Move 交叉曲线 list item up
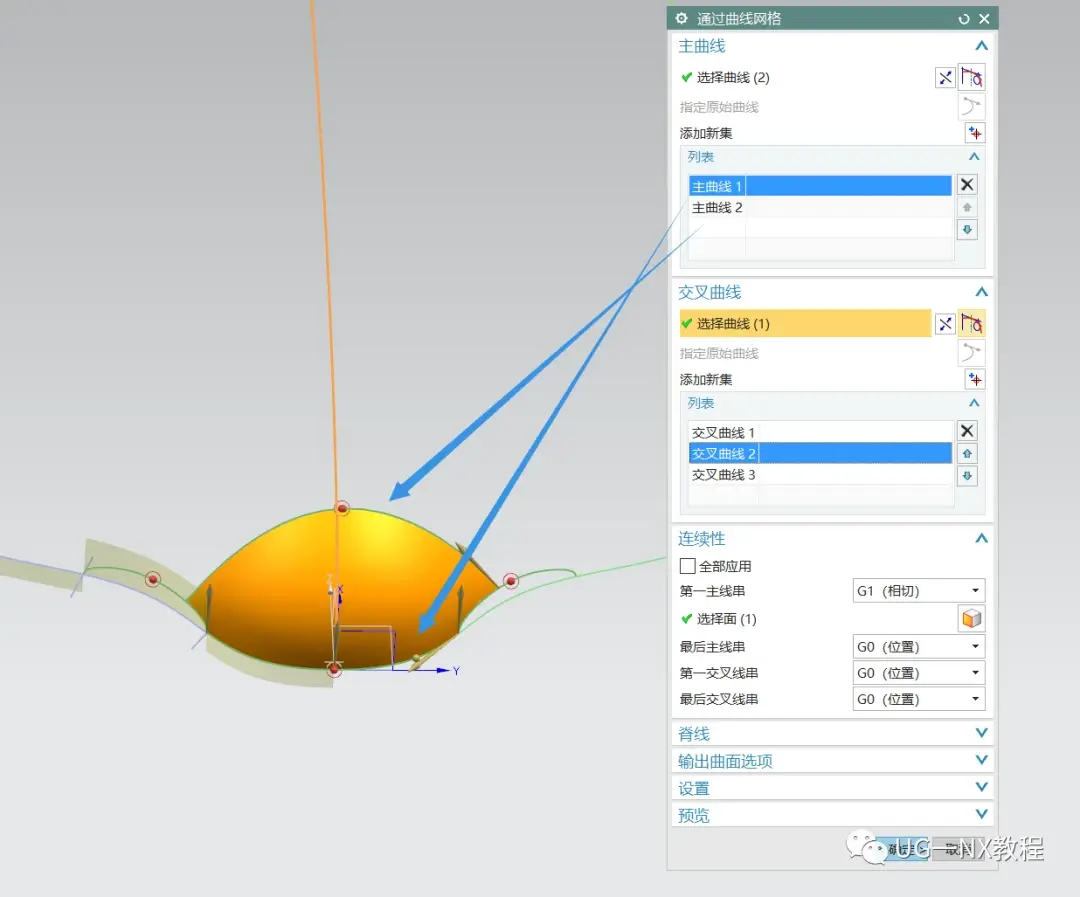Image resolution: width=1080 pixels, height=897 pixels. pos(967,453)
